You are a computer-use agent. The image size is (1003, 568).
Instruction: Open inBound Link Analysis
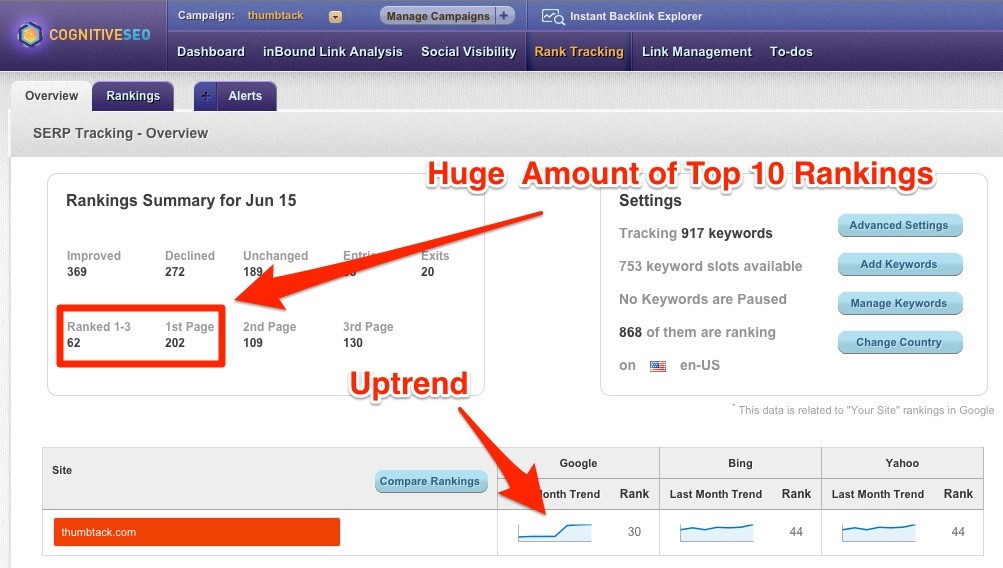333,52
